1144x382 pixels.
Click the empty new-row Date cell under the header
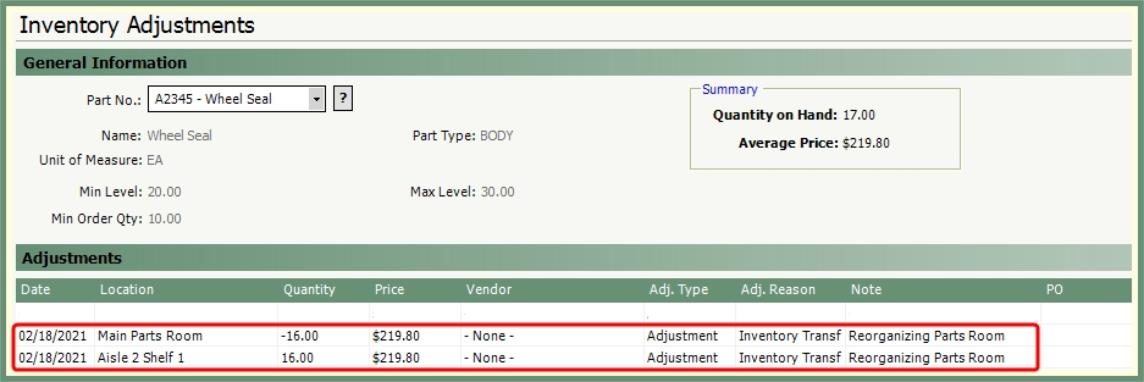click(x=55, y=313)
